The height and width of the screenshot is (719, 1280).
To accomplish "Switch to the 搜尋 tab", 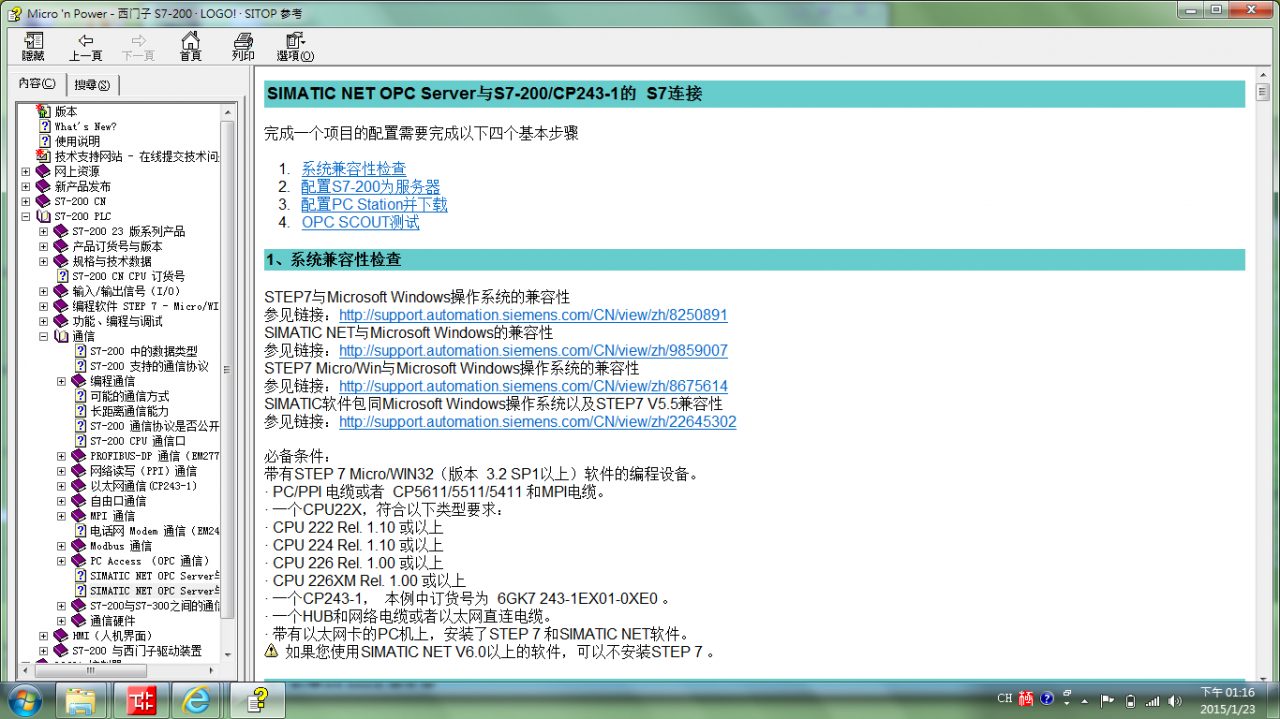I will pos(93,84).
